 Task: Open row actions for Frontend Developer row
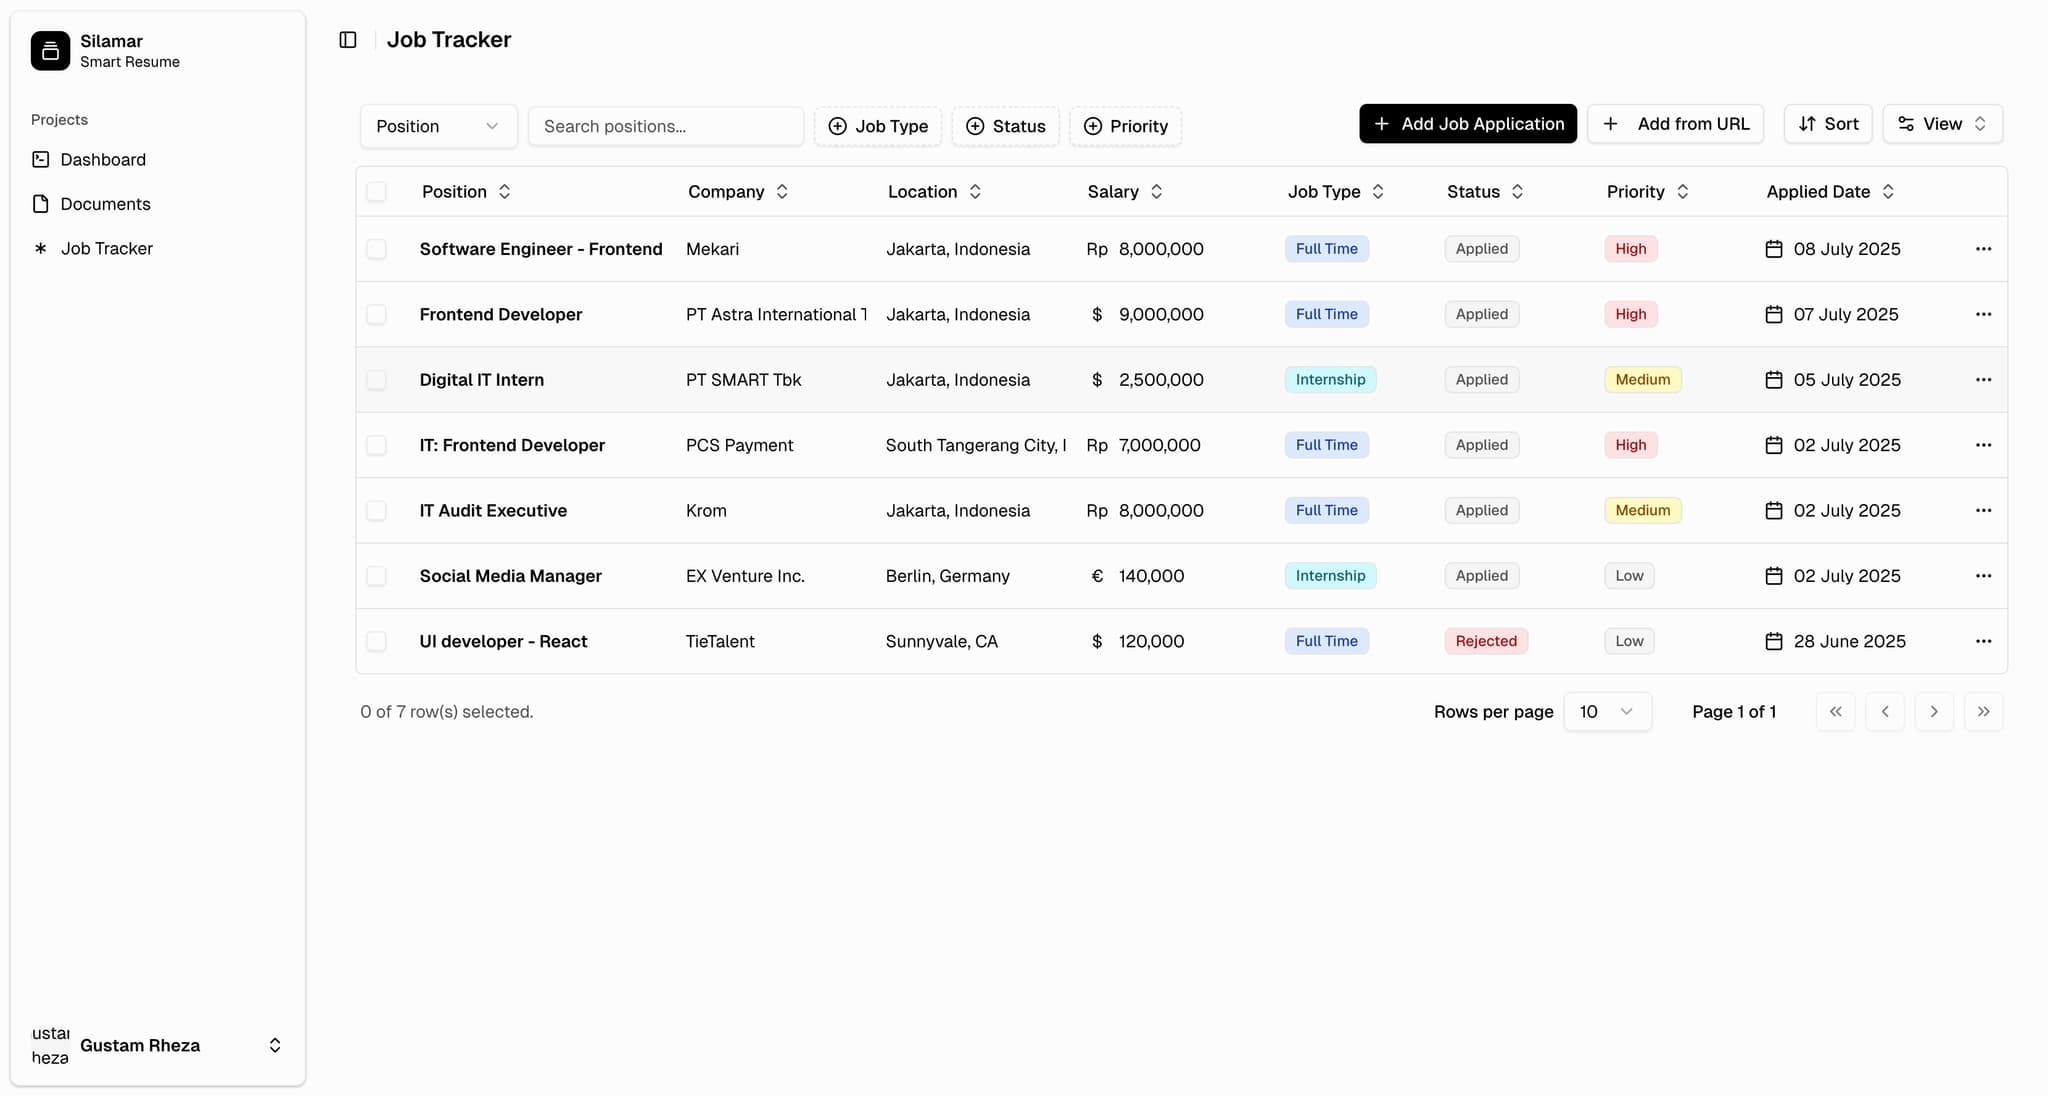(x=1983, y=314)
